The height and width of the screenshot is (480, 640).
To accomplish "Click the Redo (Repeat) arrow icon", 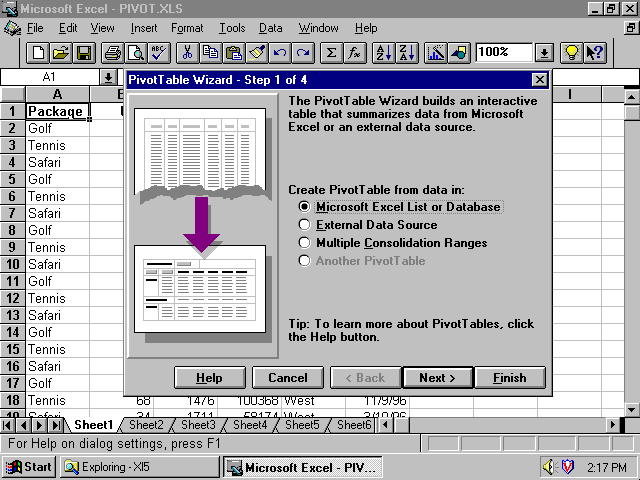I will (303, 53).
